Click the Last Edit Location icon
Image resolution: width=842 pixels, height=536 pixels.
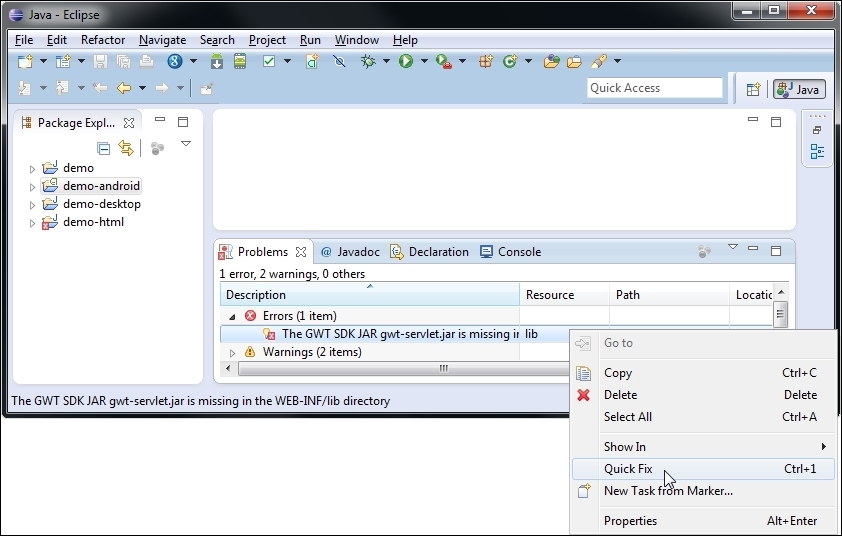[100, 88]
